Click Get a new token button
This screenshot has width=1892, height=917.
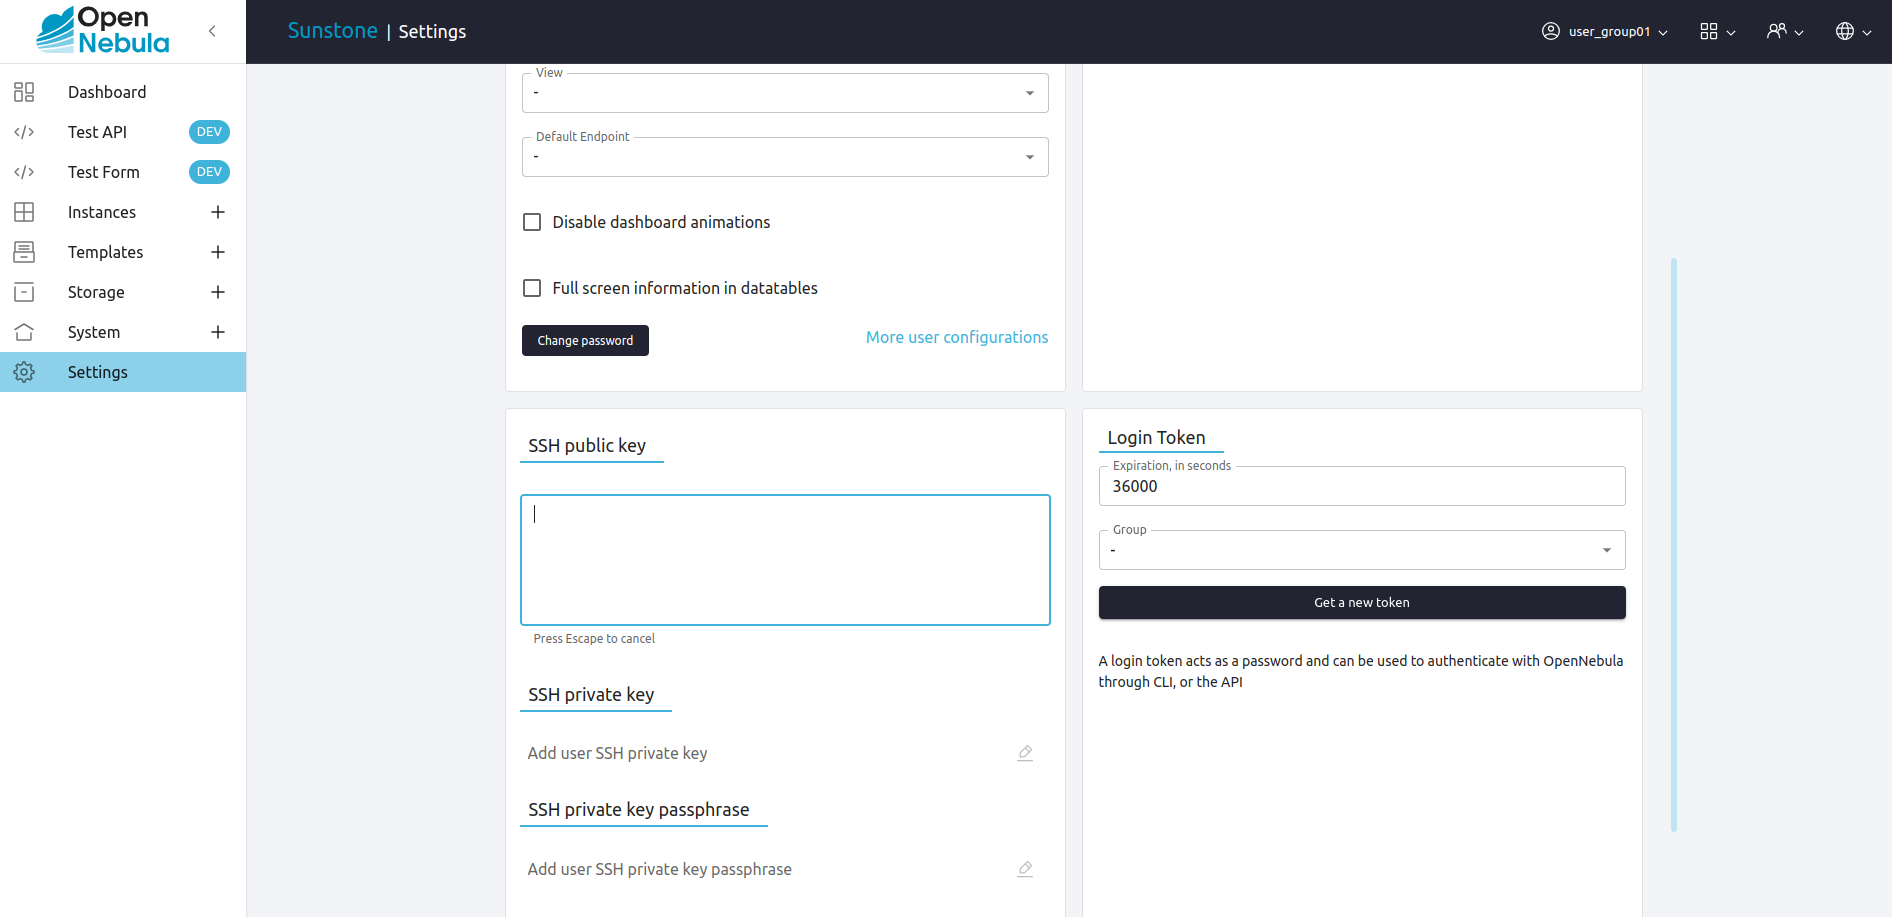pos(1362,602)
